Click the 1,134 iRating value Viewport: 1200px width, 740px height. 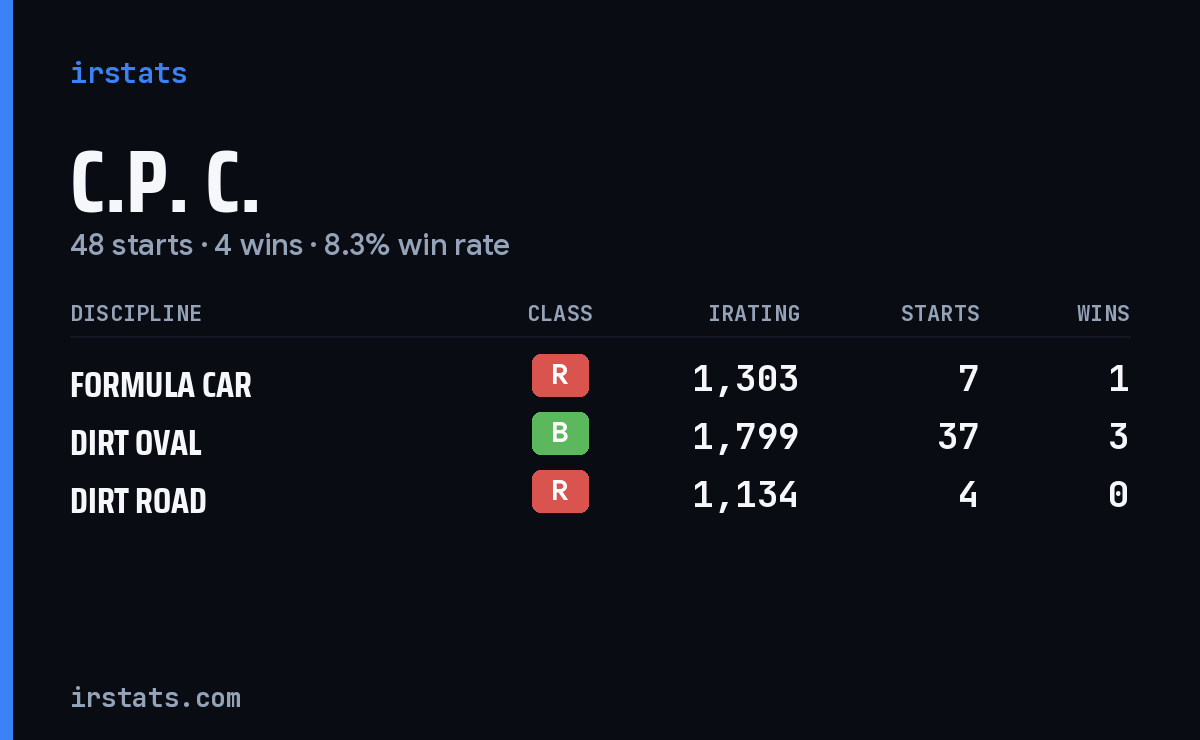coord(746,495)
